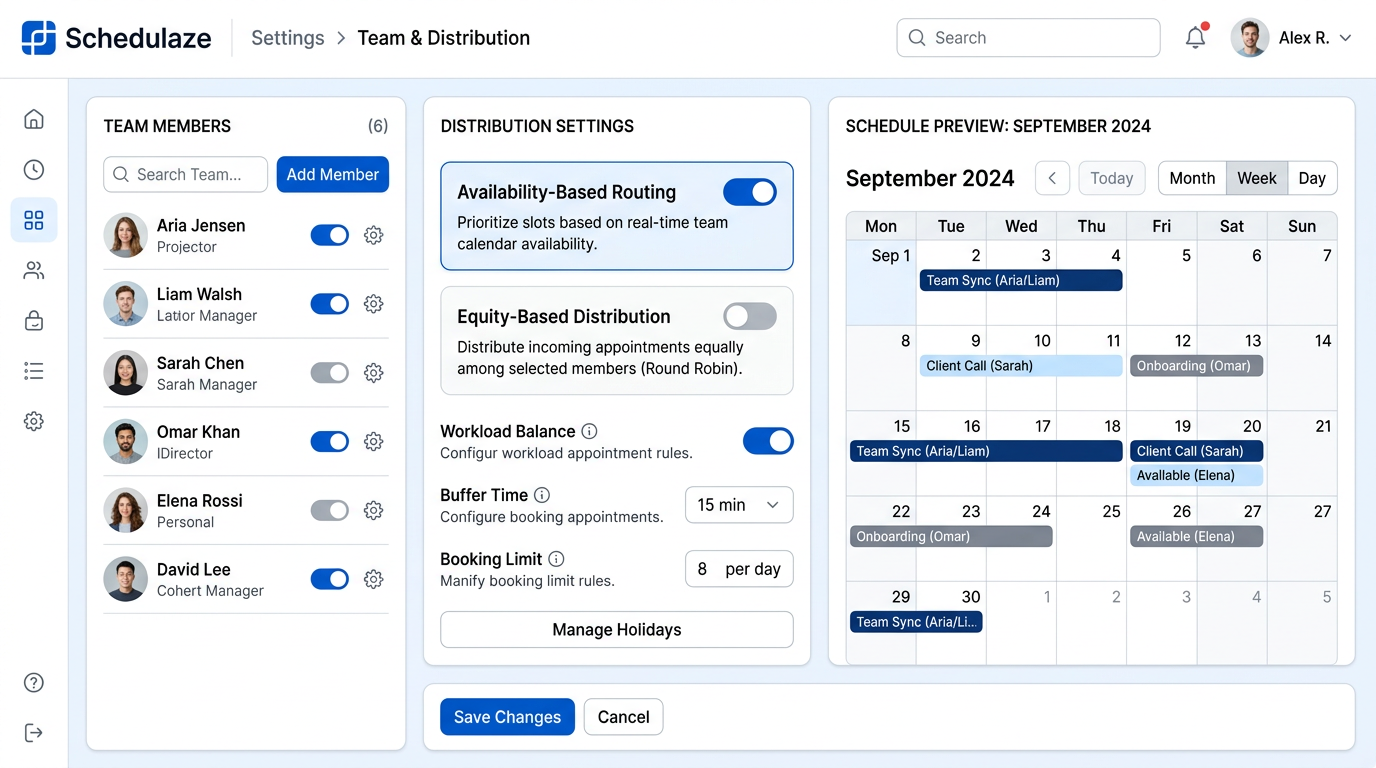Click the Workload Balance info icon
1376x768 pixels.
[x=589, y=432]
